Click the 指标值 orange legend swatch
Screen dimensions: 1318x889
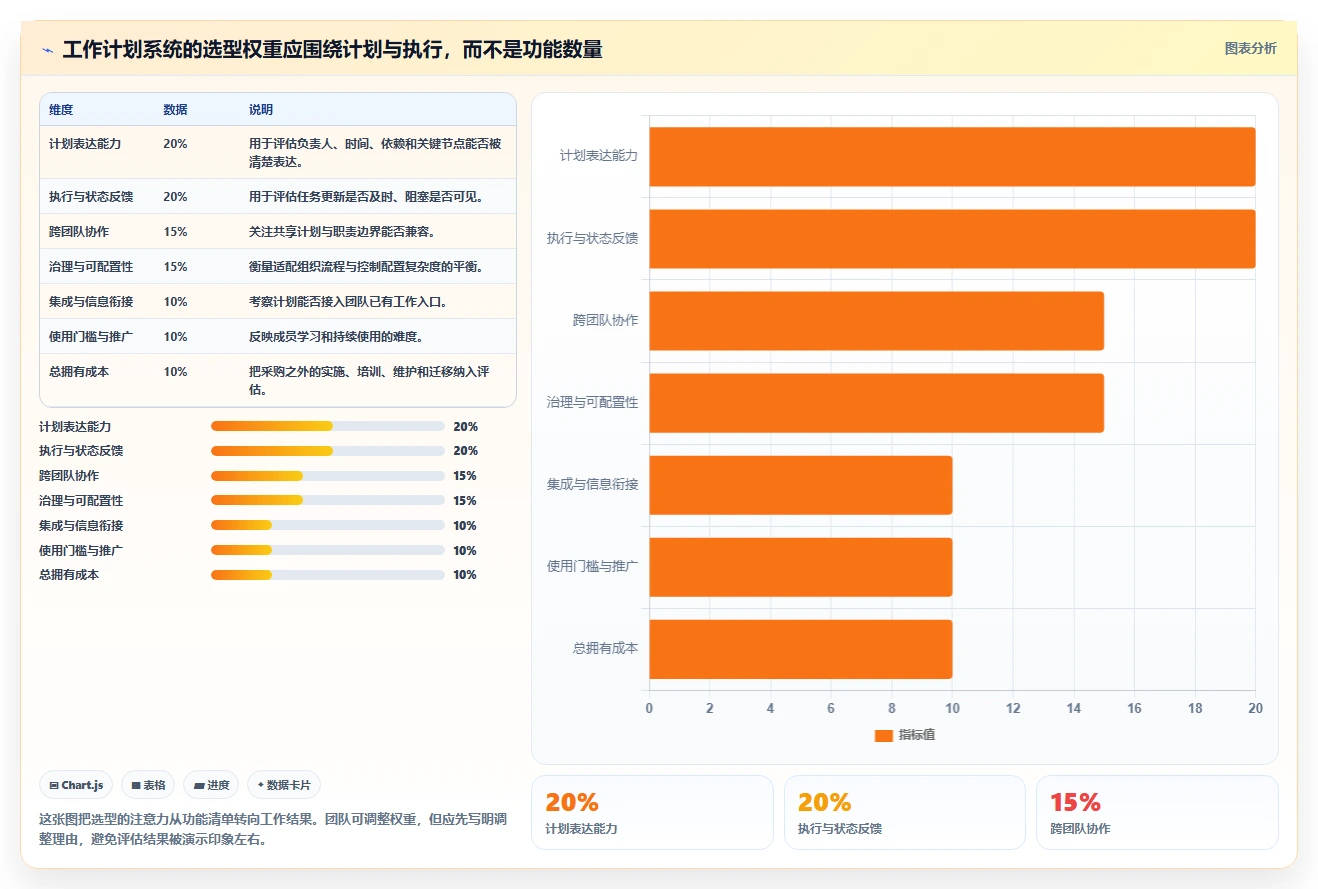coord(883,735)
